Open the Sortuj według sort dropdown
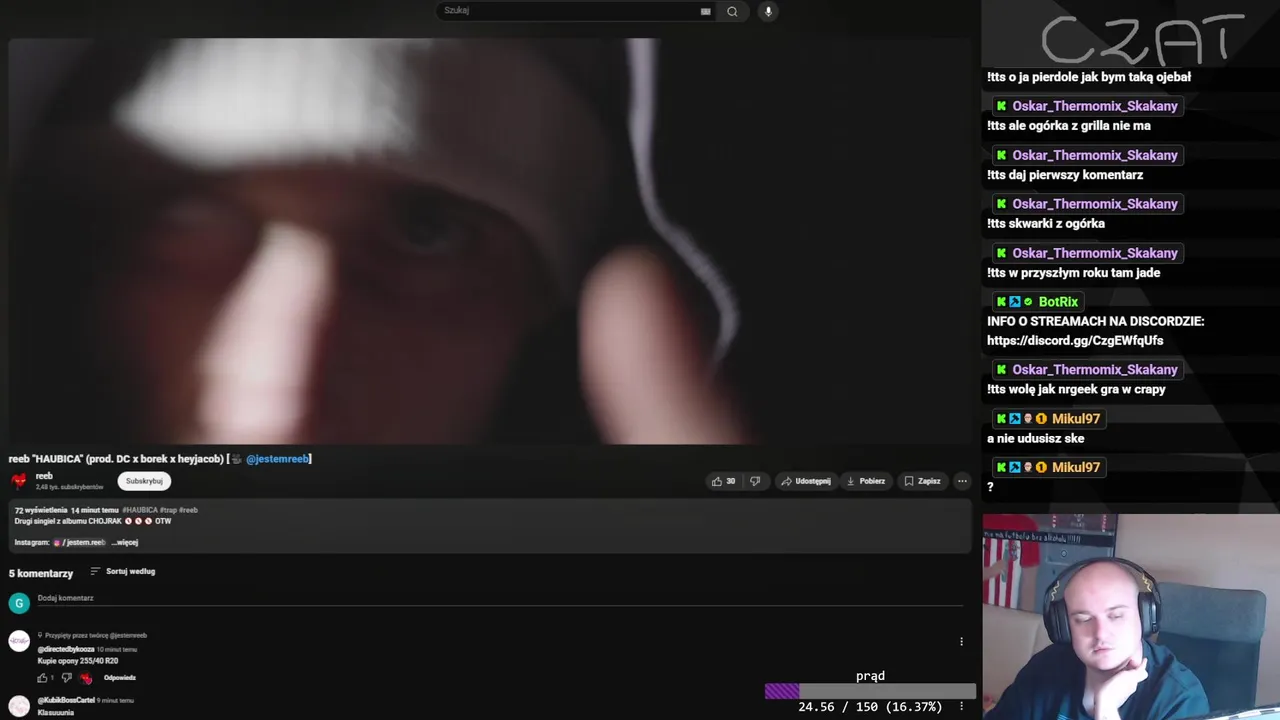 coord(123,572)
